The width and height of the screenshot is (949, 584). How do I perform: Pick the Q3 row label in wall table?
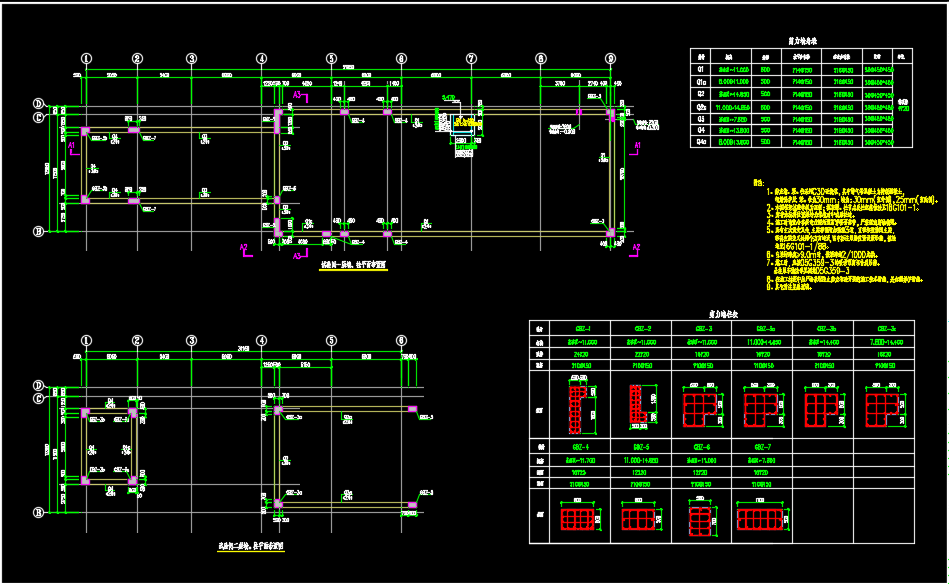701,119
